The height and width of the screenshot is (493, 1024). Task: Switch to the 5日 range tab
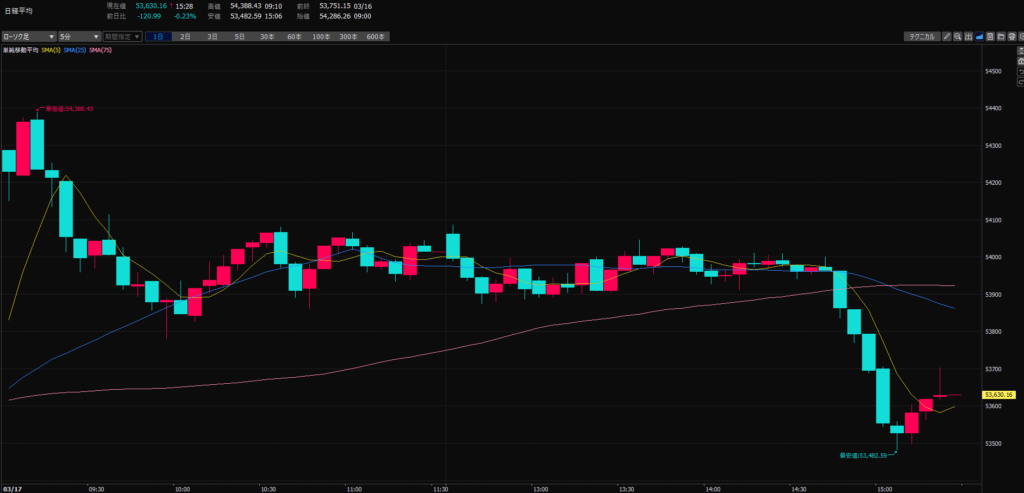coord(239,36)
